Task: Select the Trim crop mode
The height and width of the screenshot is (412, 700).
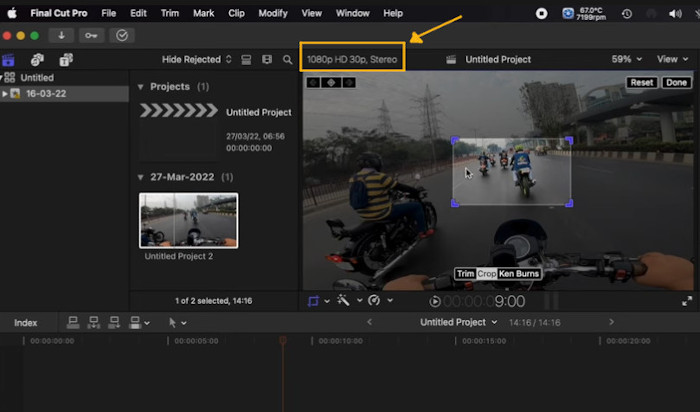Action: [465, 274]
